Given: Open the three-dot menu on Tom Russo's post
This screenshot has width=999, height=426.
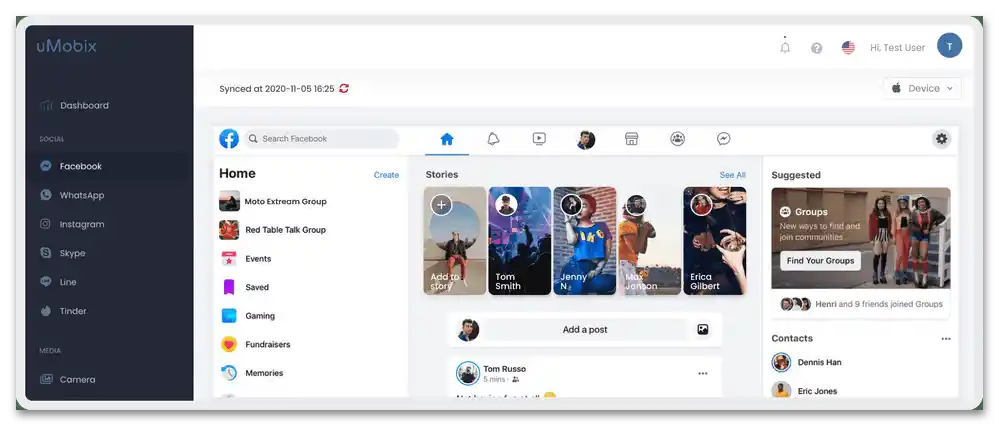Looking at the screenshot, I should click(703, 374).
